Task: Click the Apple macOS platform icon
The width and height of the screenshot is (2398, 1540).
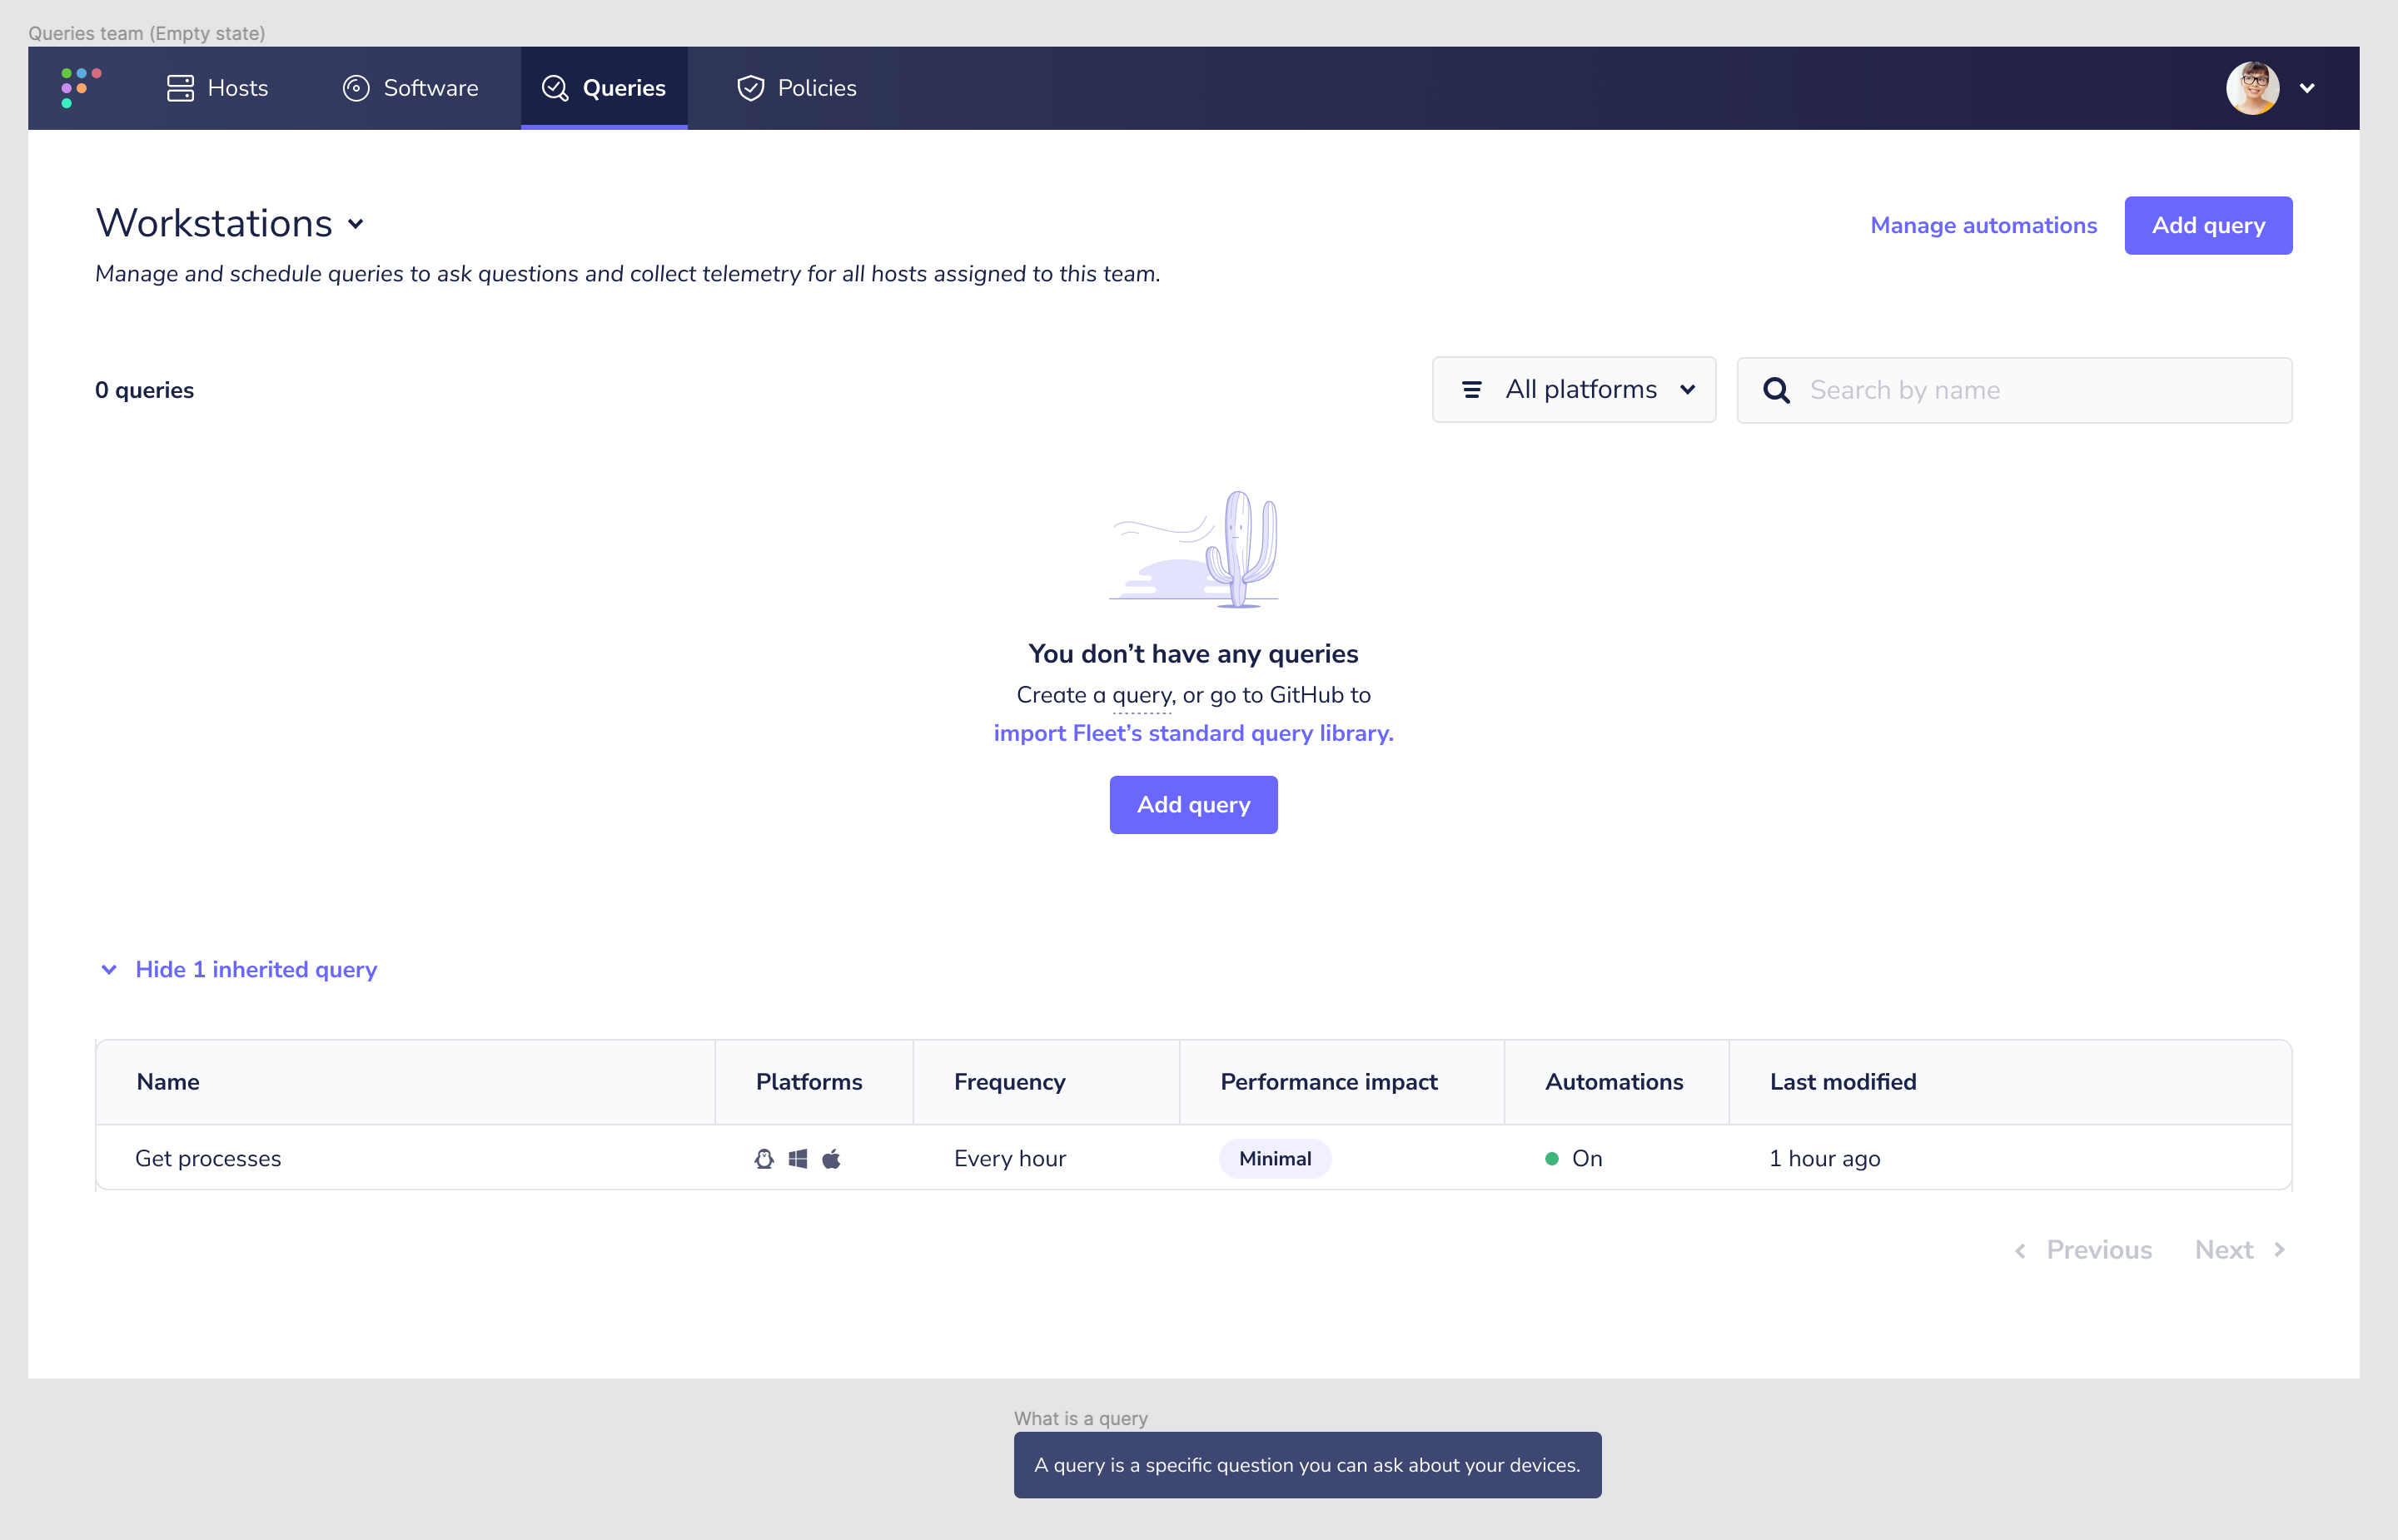Action: (x=831, y=1158)
